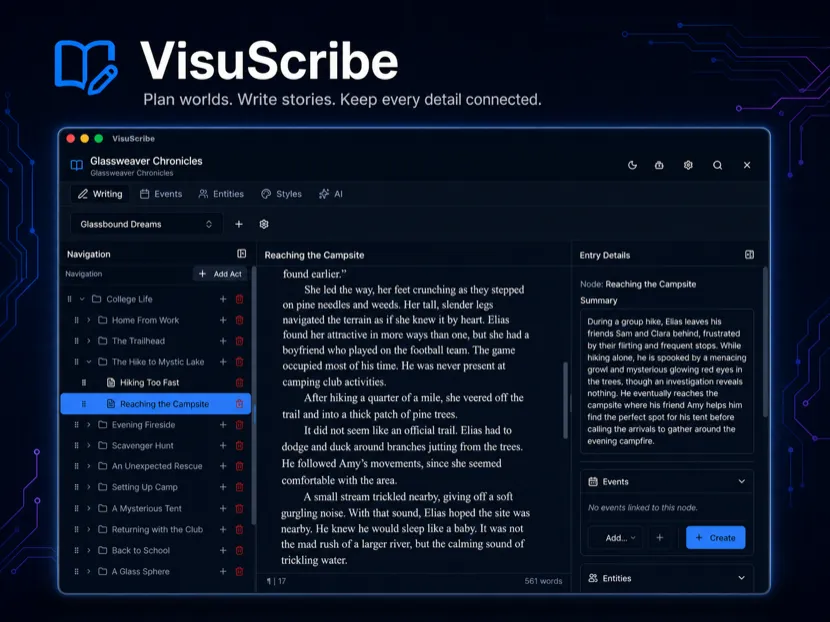Open the Styles tab

click(x=282, y=194)
